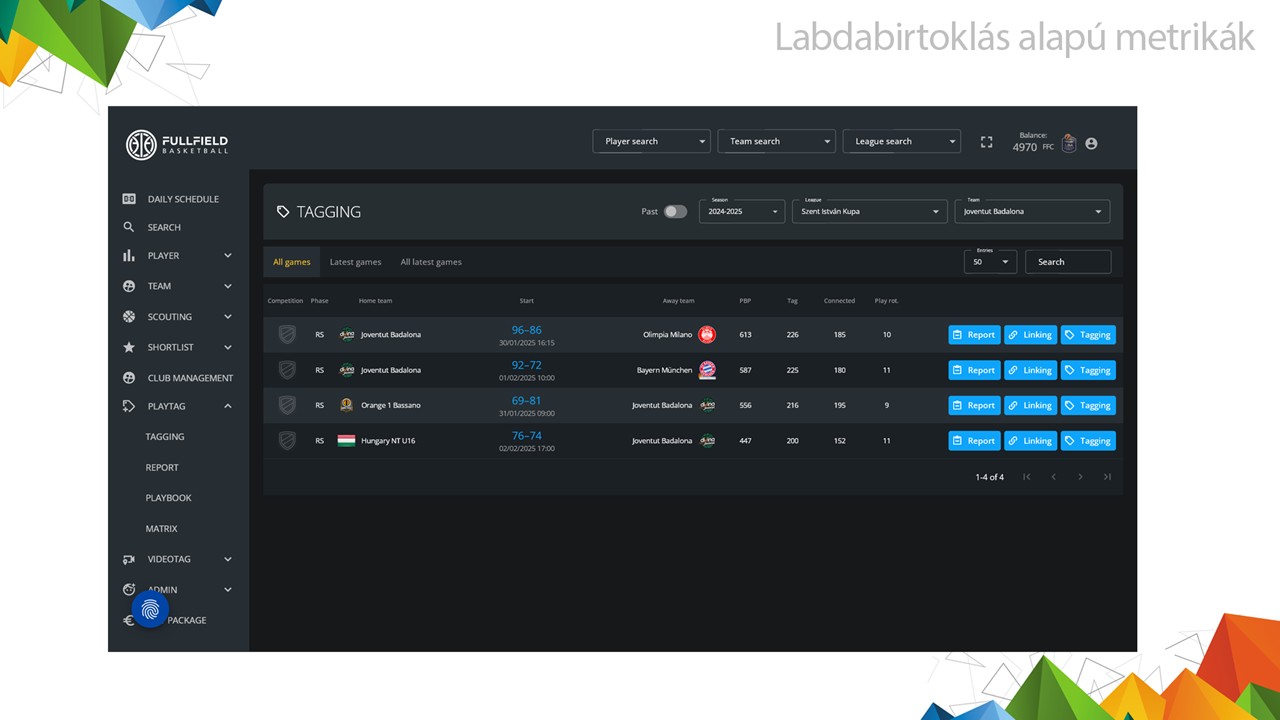Click the Olimpia Milano team logo
The image size is (1280, 720).
pos(707,335)
